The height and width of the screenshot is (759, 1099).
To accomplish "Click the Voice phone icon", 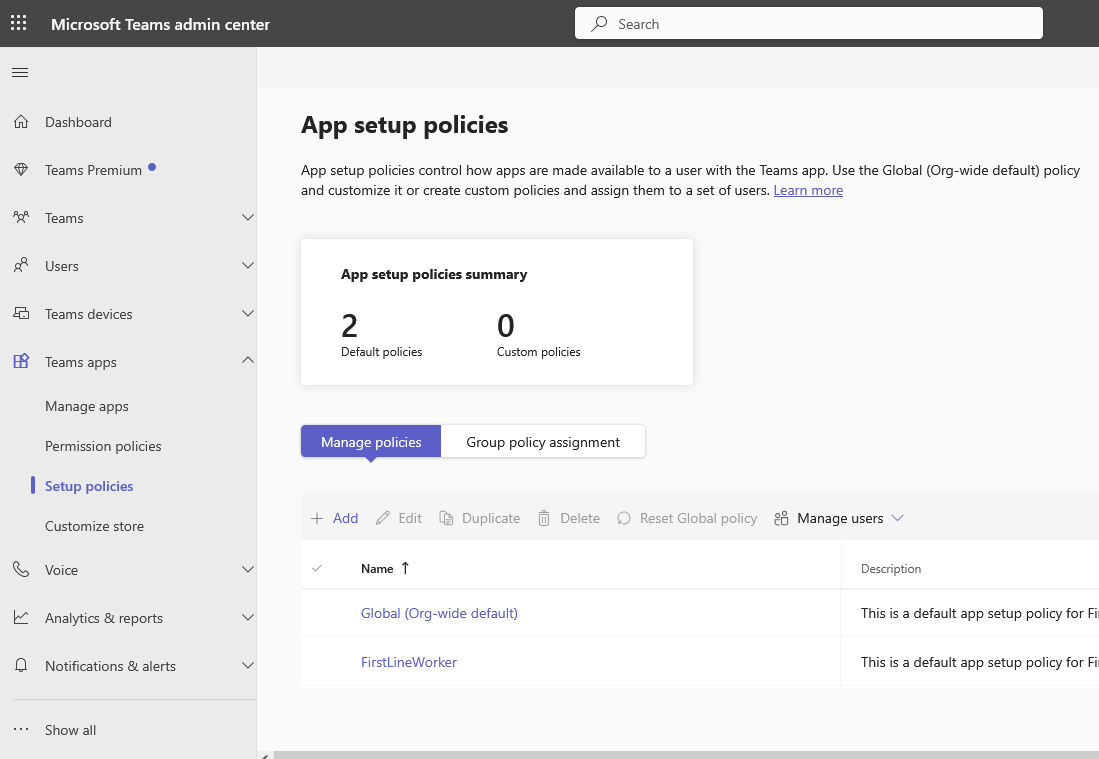I will tap(21, 570).
